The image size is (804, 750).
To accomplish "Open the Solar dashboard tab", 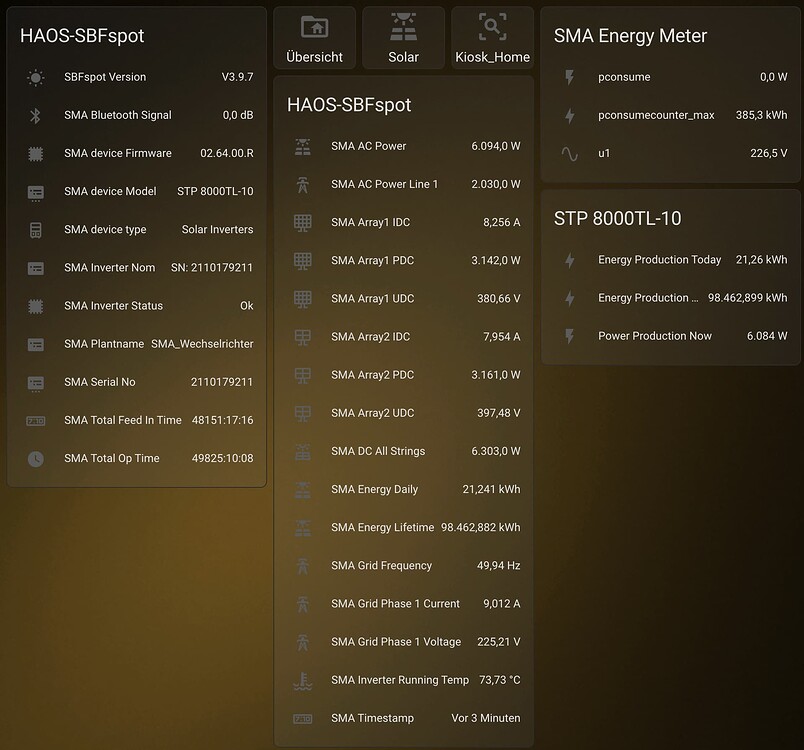I will click(403, 38).
